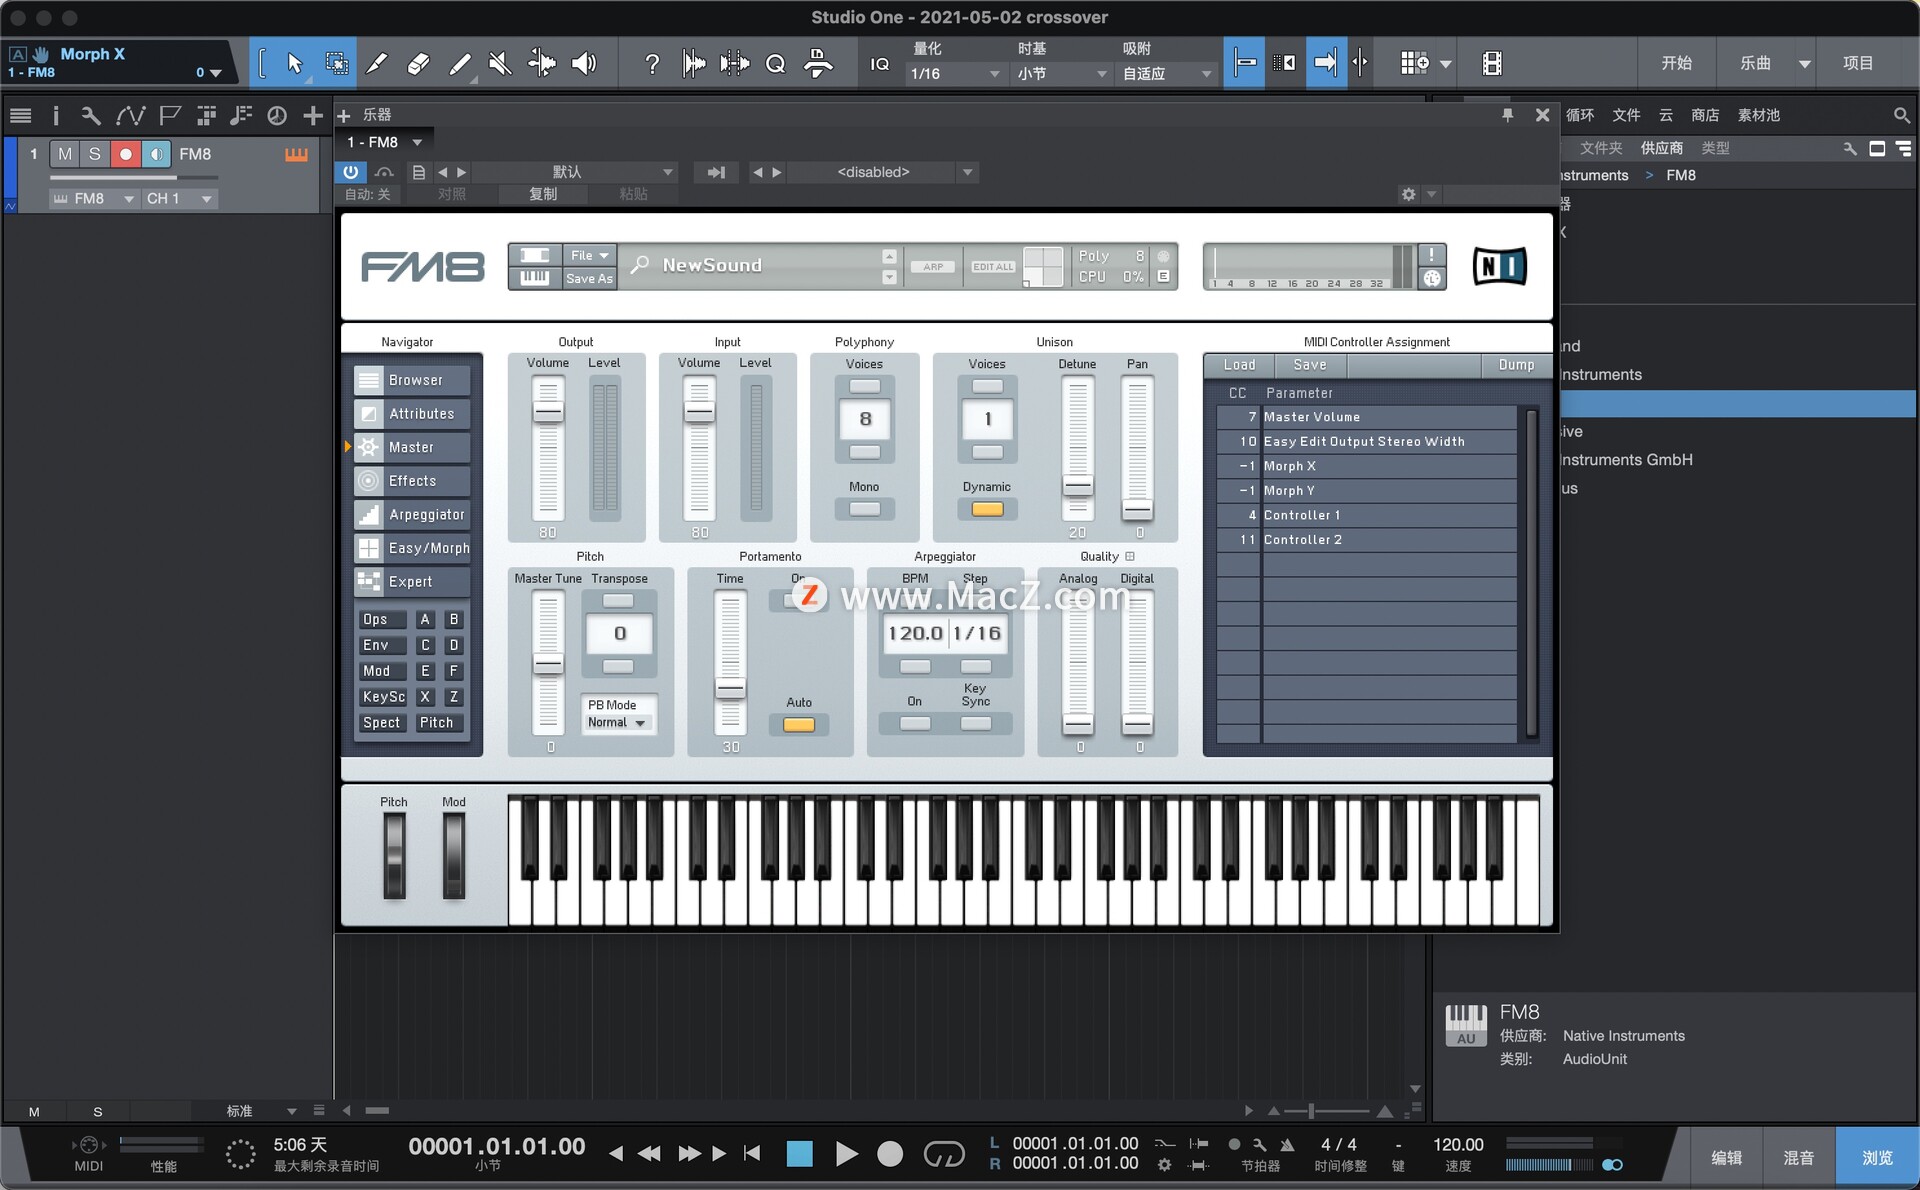This screenshot has height=1190, width=1920.
Task: Click the 开始 start page button
Action: click(x=1677, y=63)
